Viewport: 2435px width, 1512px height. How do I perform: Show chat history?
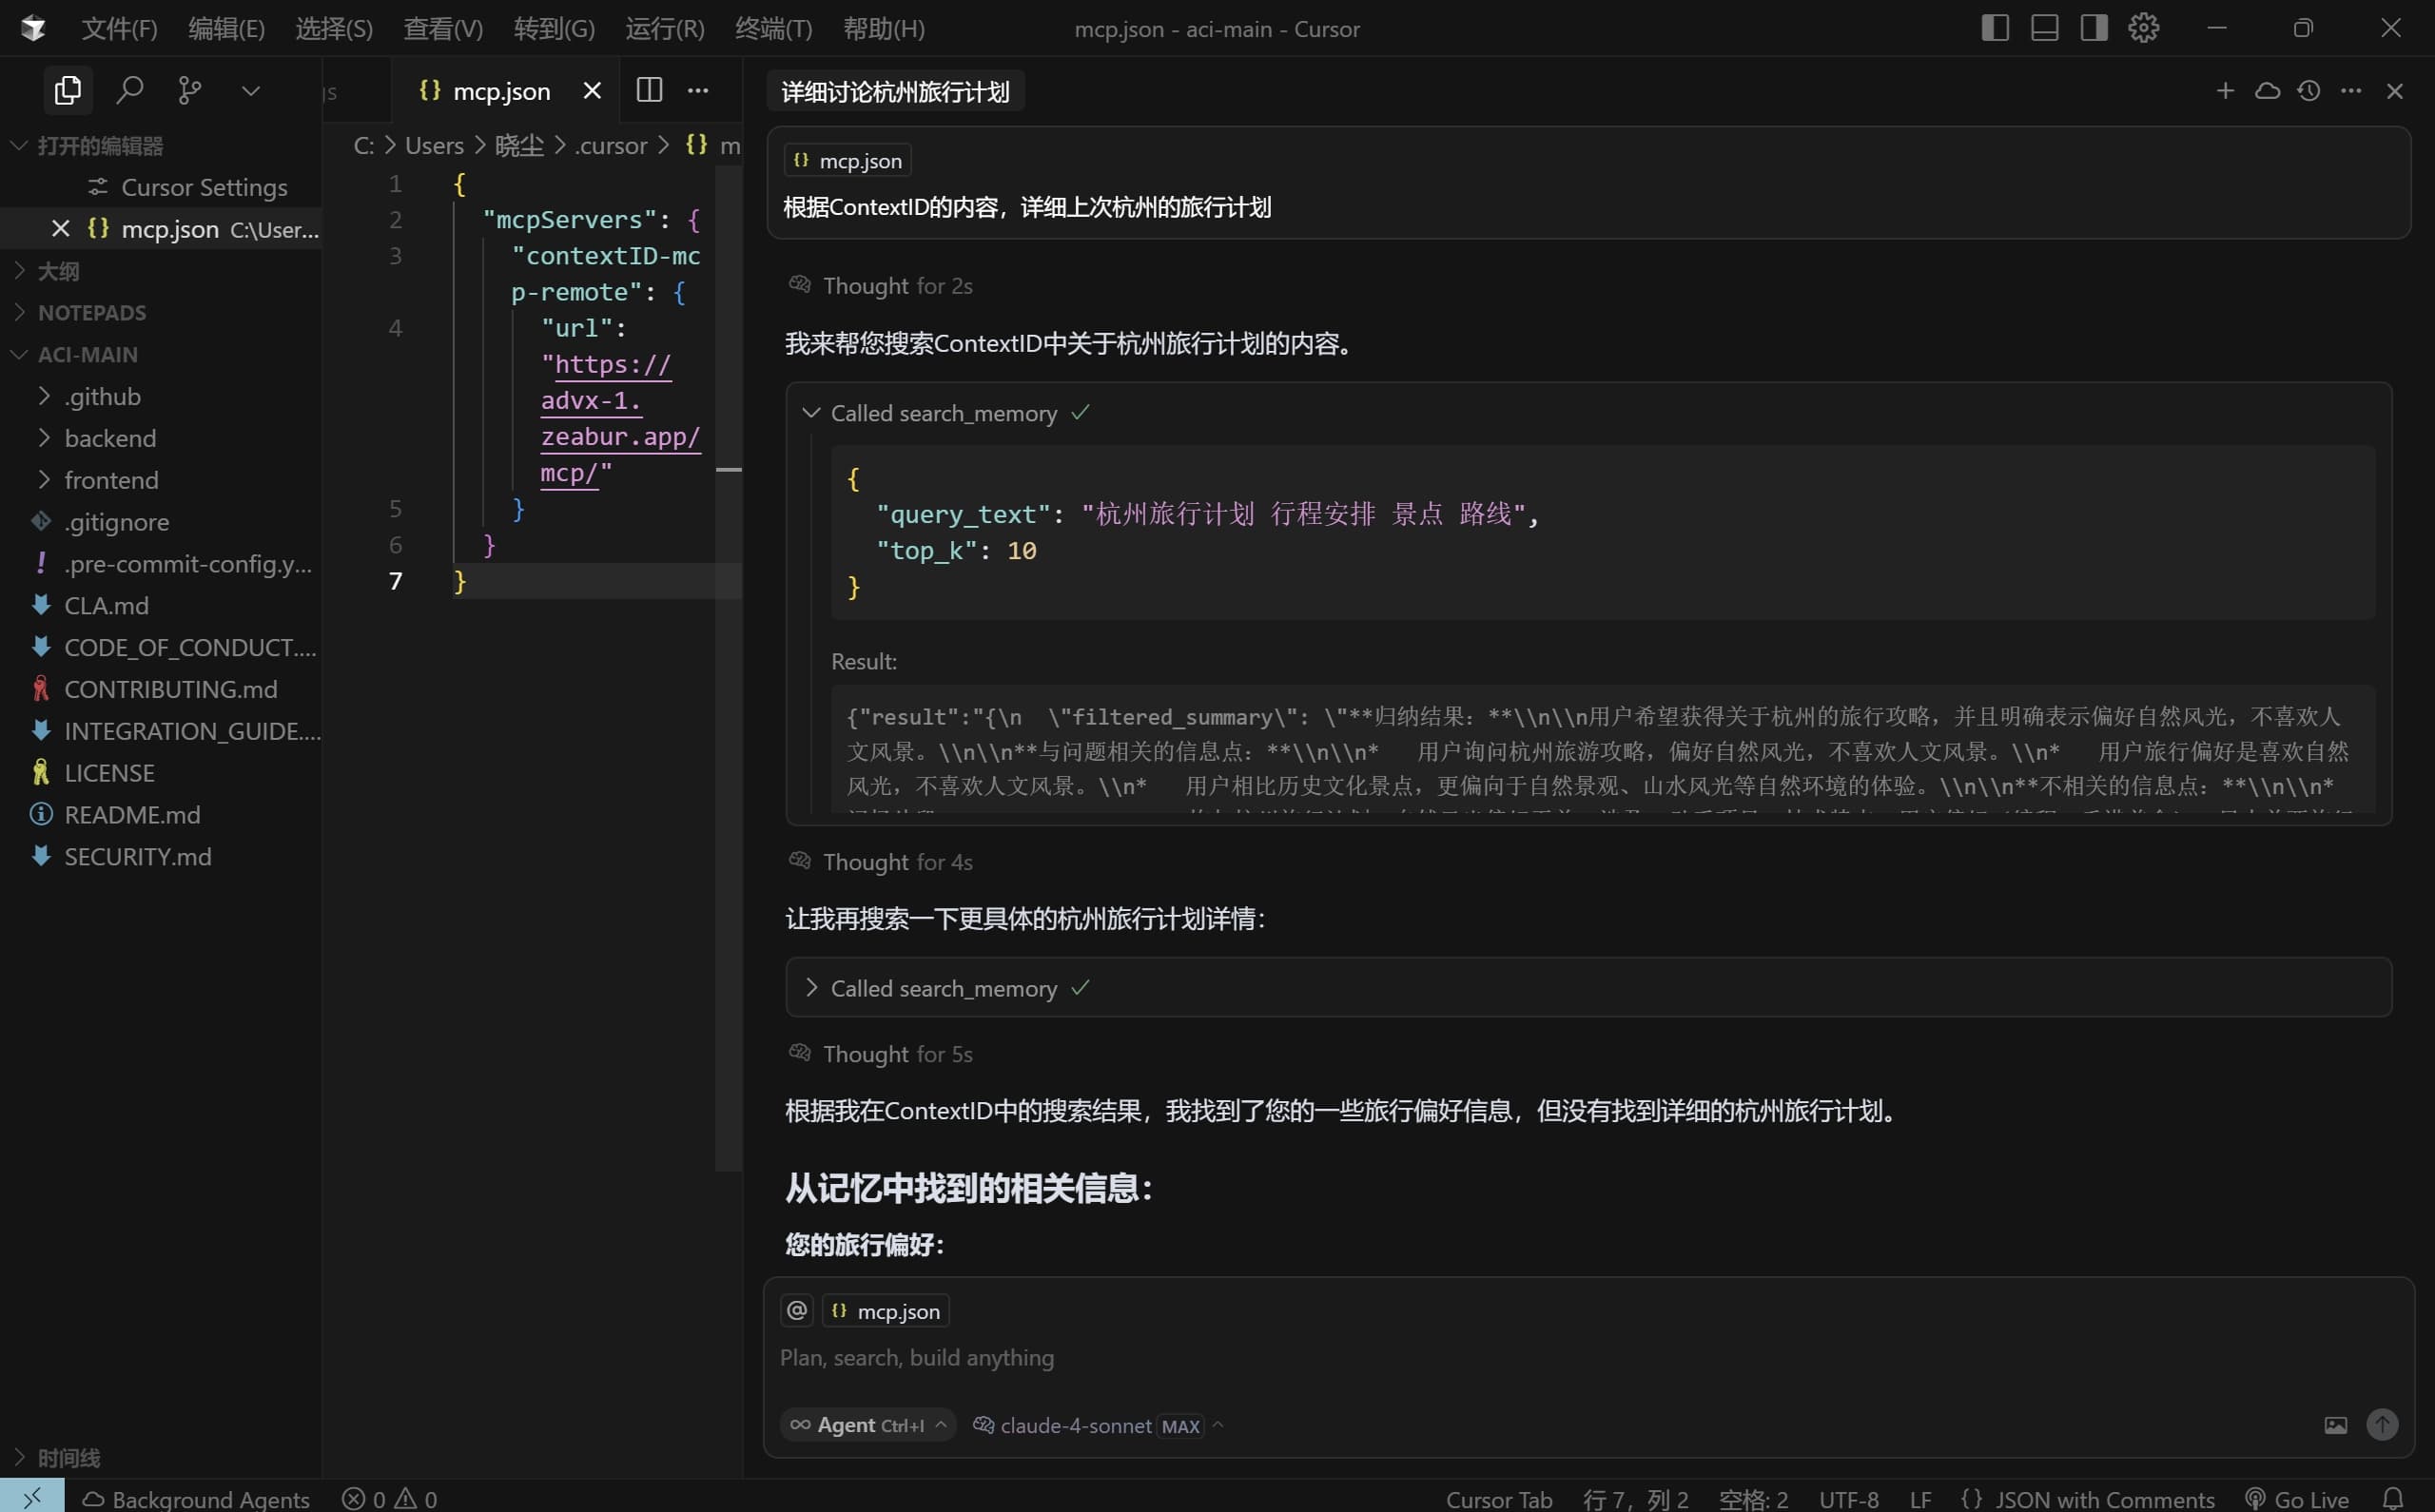2309,91
